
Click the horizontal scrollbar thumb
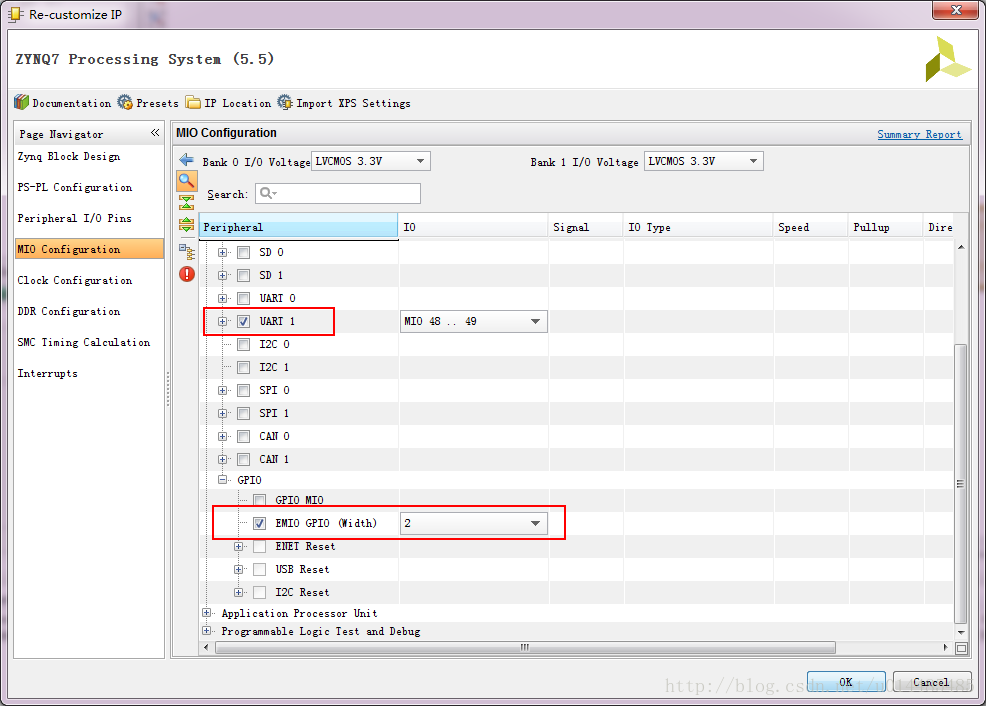[525, 648]
